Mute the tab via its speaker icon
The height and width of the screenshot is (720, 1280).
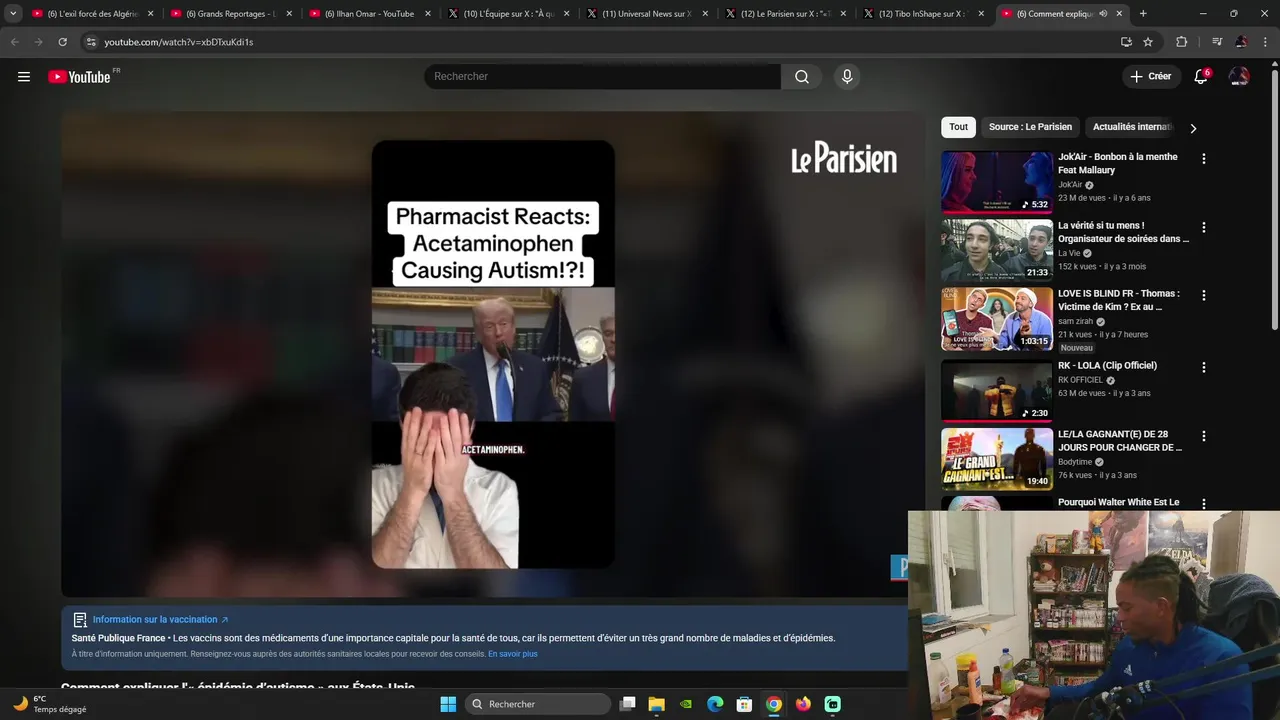click(x=1103, y=14)
